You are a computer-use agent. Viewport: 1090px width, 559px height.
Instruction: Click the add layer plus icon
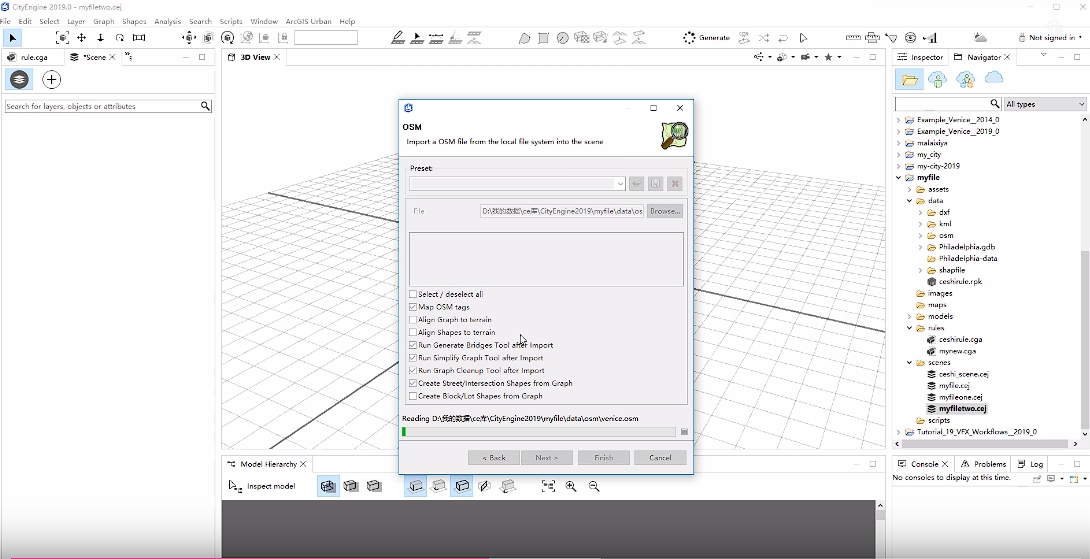point(51,80)
